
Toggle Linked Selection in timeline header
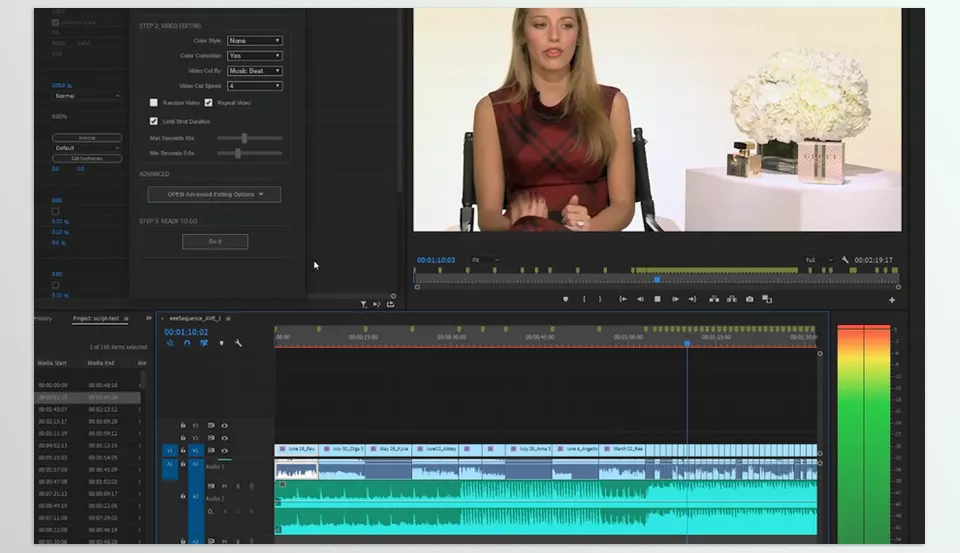204,343
